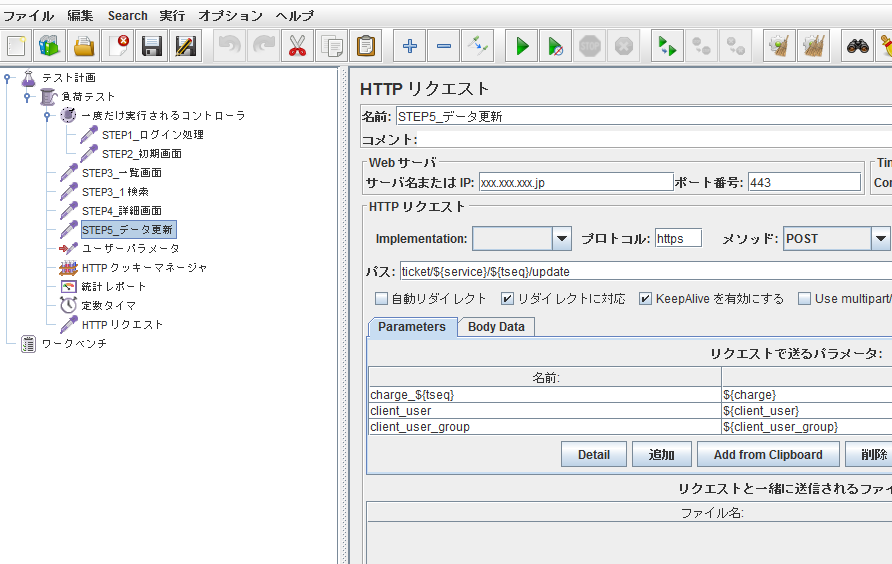Start test without pauses icon

[x=556, y=46]
